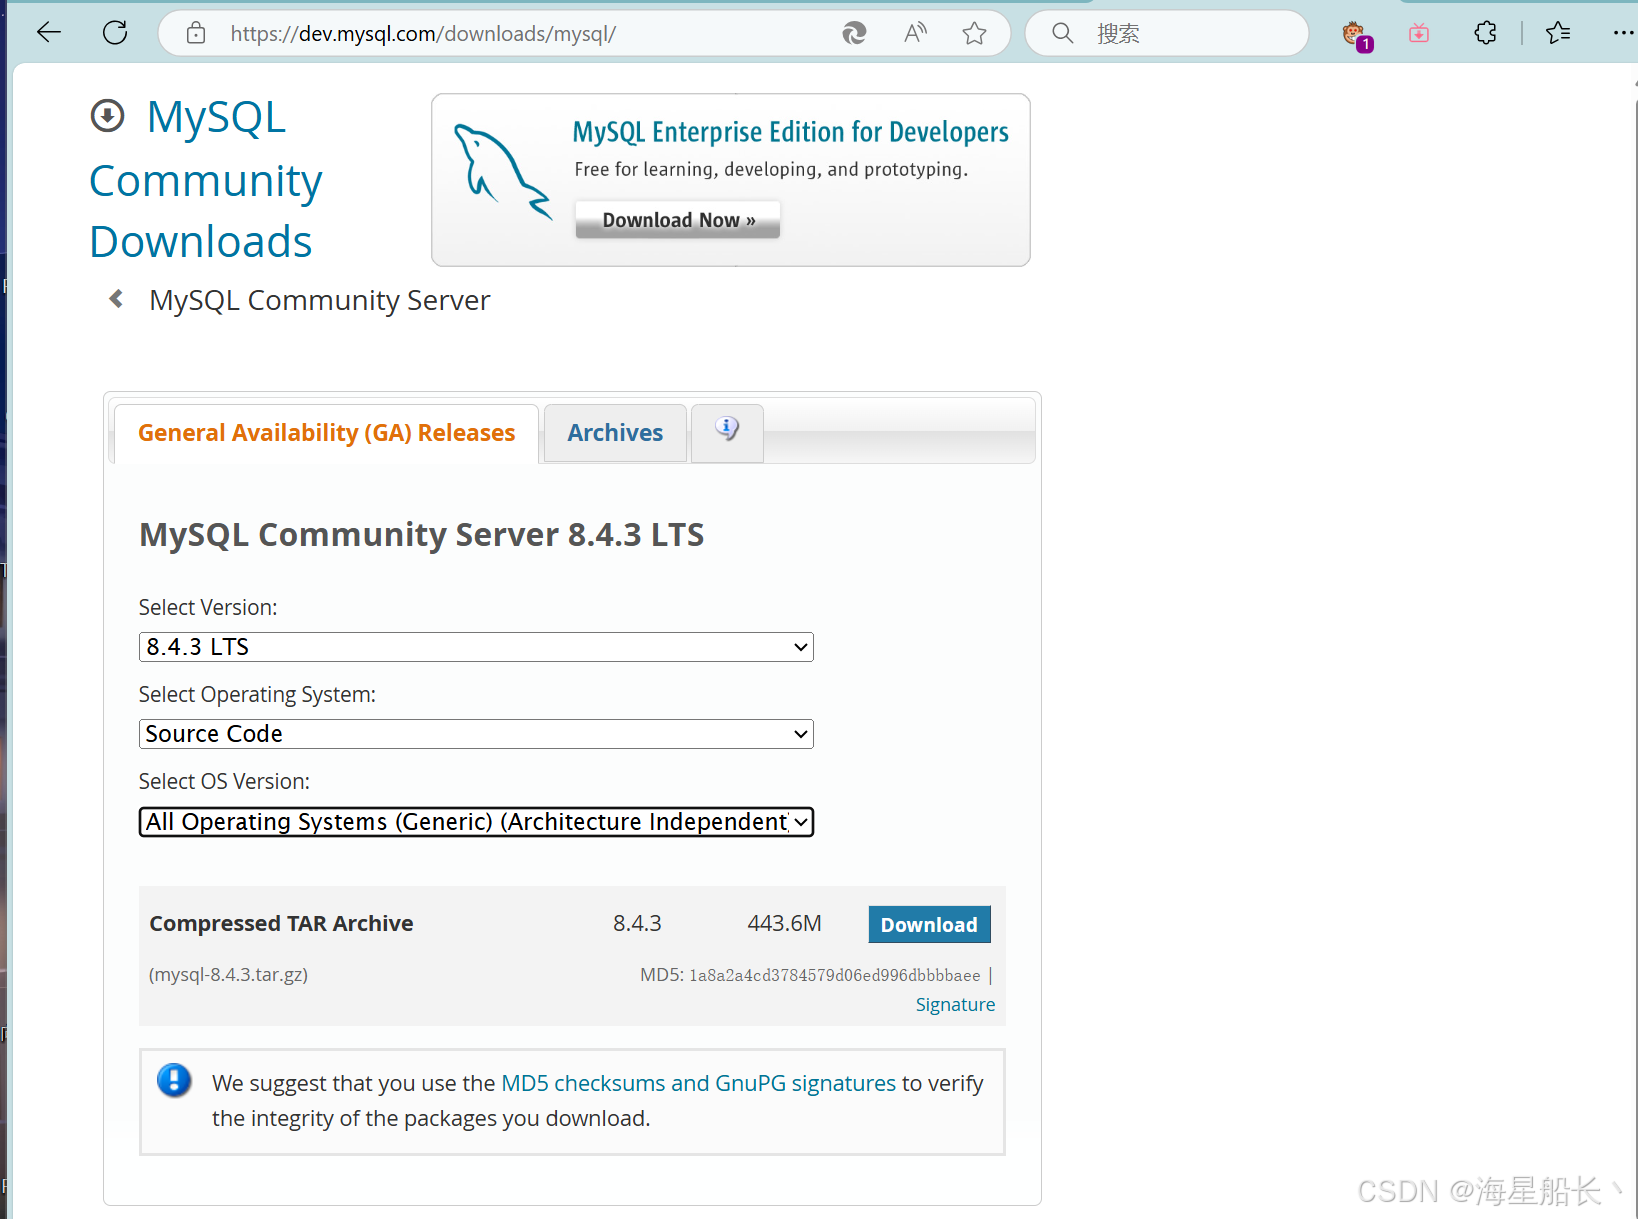The width and height of the screenshot is (1638, 1219).
Task: Click the Download Now » button
Action: pos(678,220)
